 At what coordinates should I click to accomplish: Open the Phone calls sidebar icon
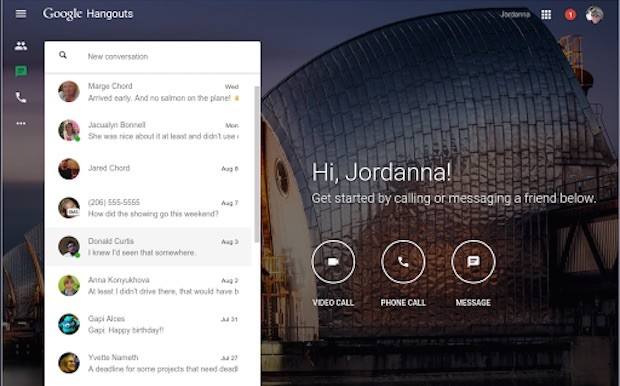[21, 97]
